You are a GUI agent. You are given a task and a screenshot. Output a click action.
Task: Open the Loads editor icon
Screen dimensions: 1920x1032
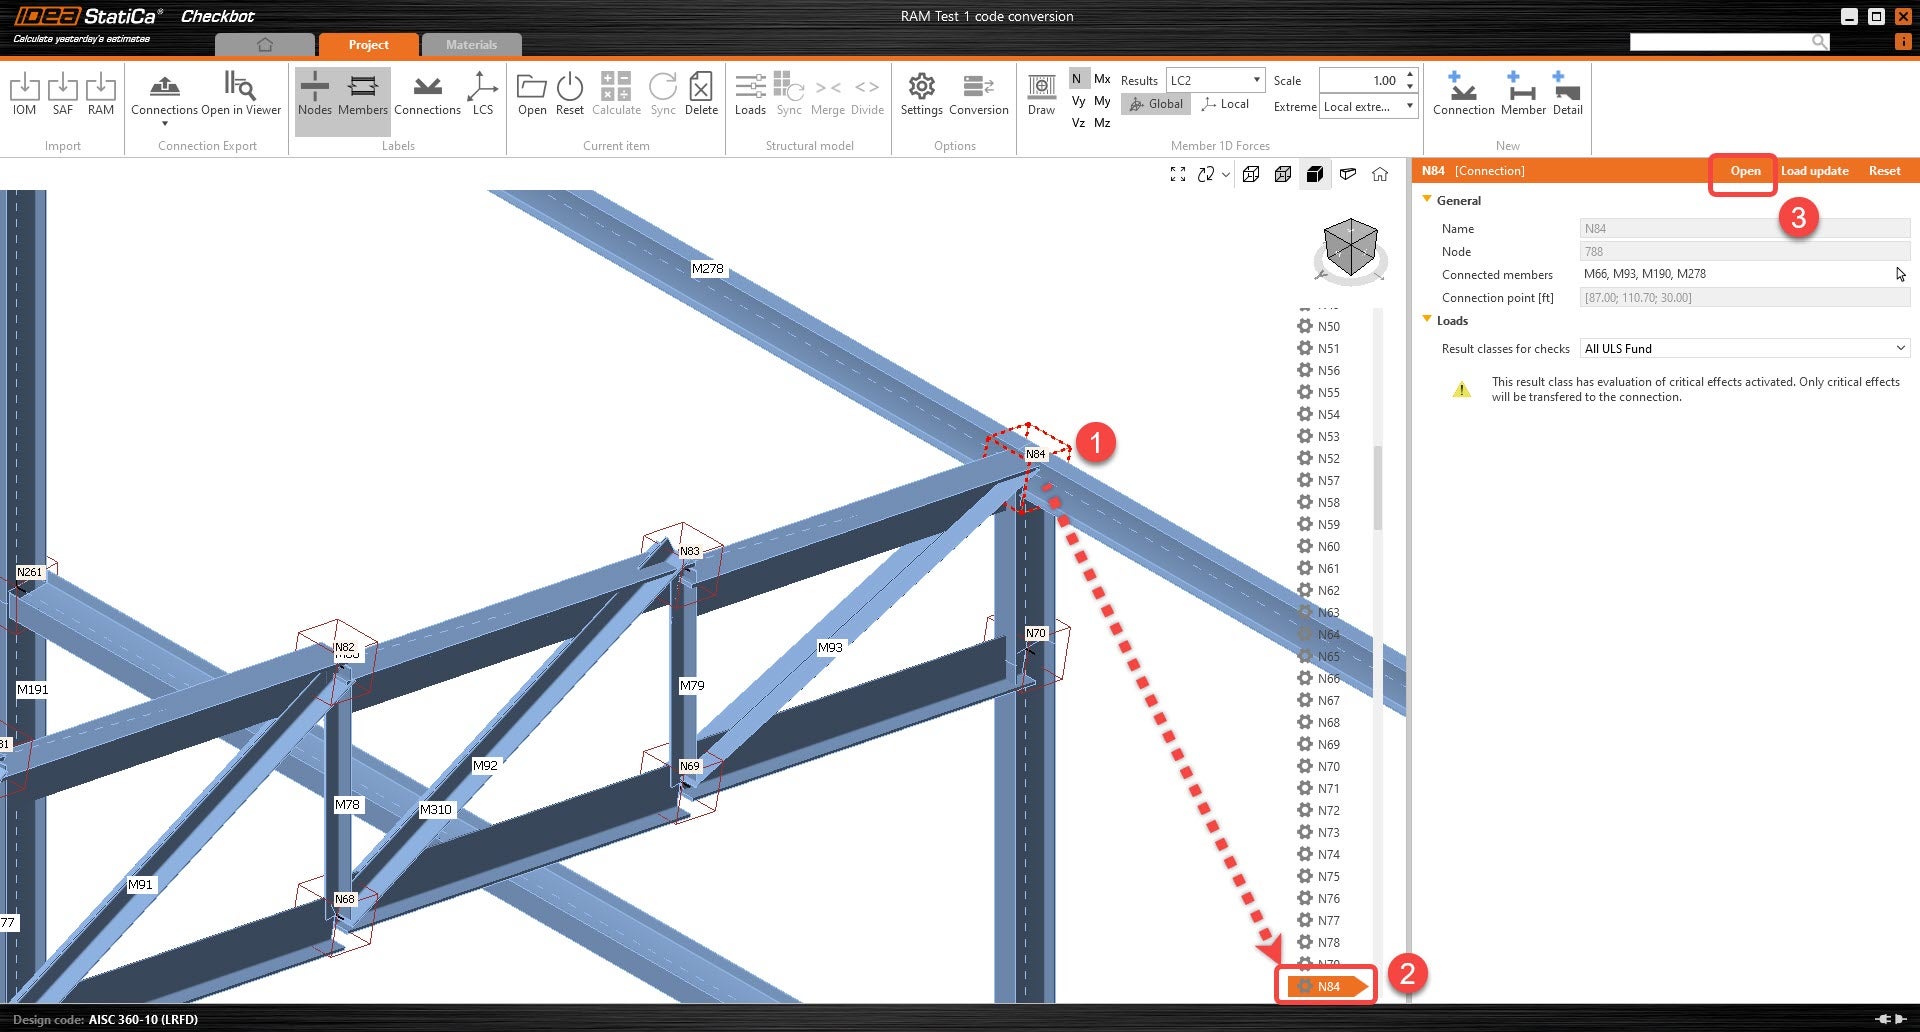tap(750, 95)
